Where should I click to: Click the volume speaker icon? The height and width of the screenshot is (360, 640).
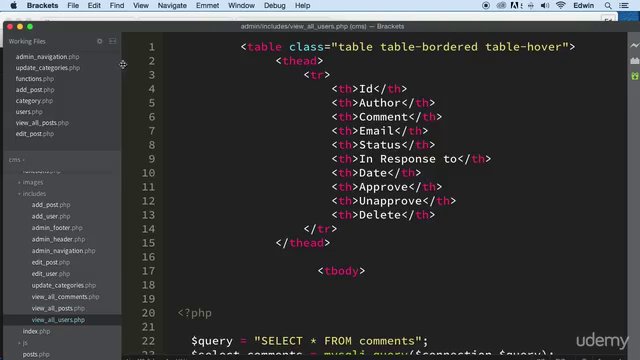click(545, 5)
